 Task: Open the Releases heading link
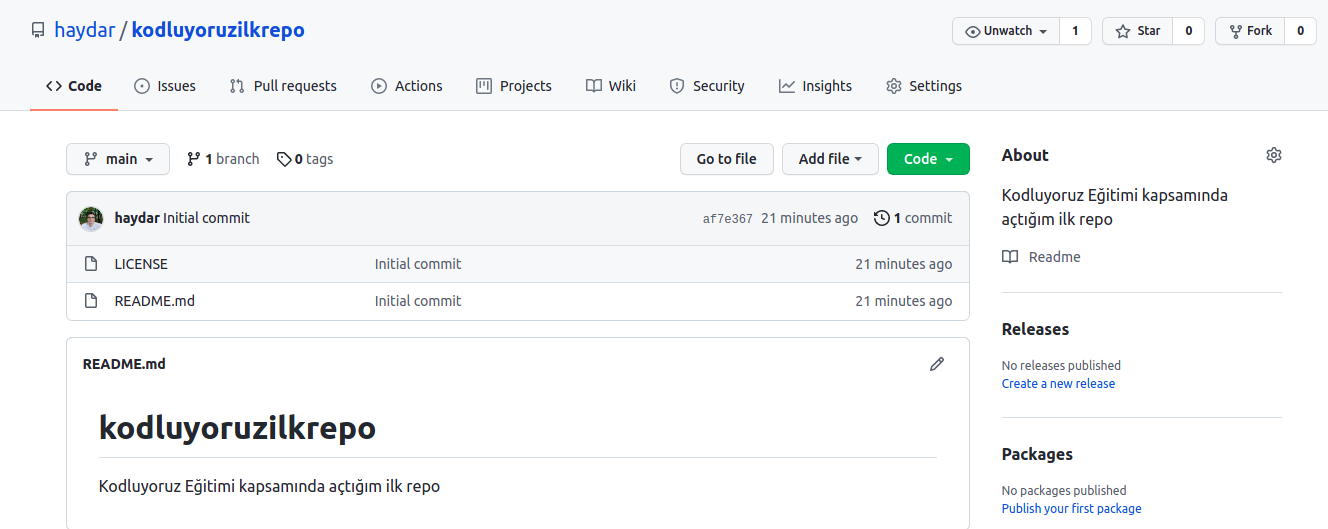[1035, 329]
